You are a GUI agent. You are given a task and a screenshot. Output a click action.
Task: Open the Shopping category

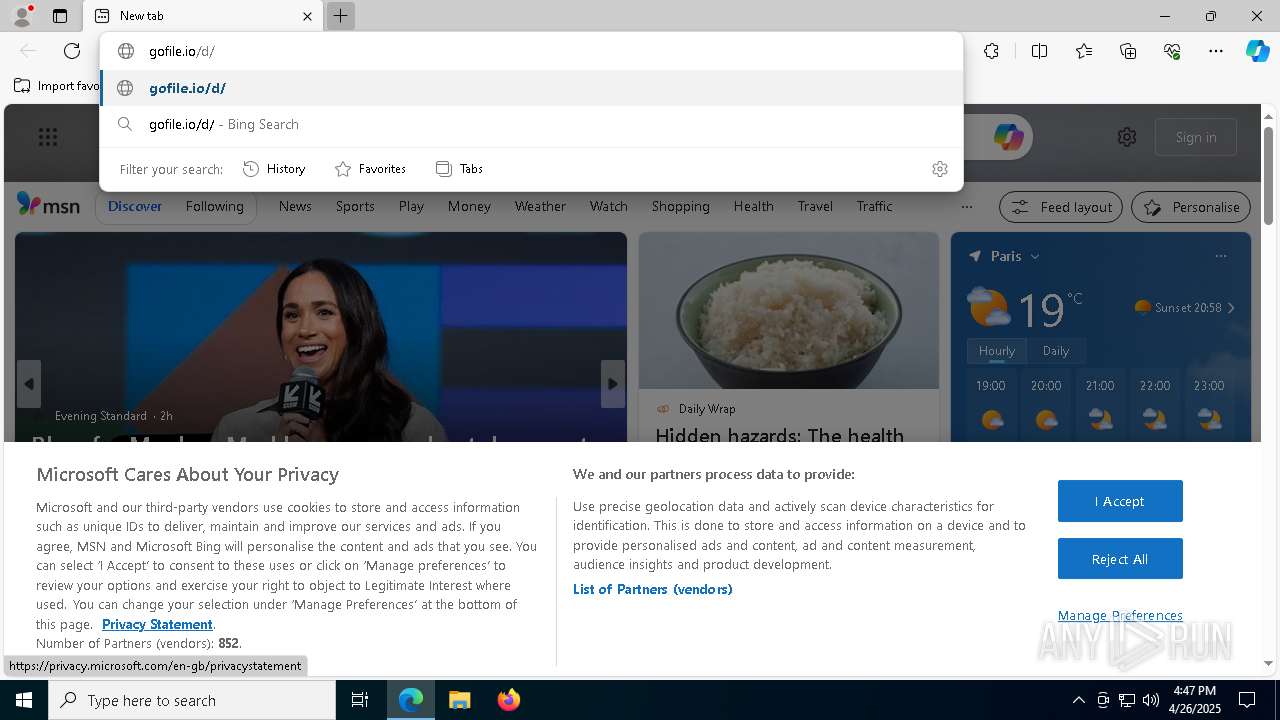point(680,206)
